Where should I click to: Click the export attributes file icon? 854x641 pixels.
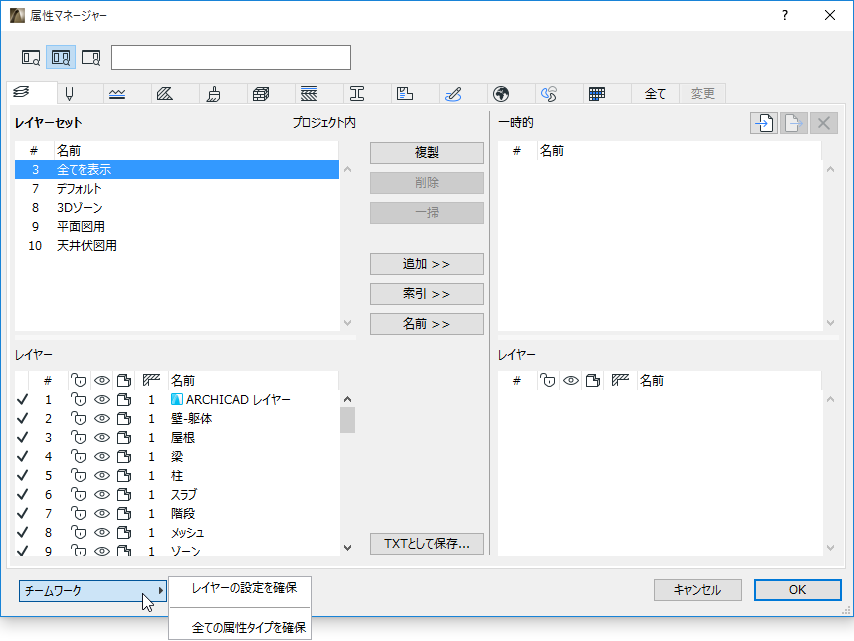point(794,123)
